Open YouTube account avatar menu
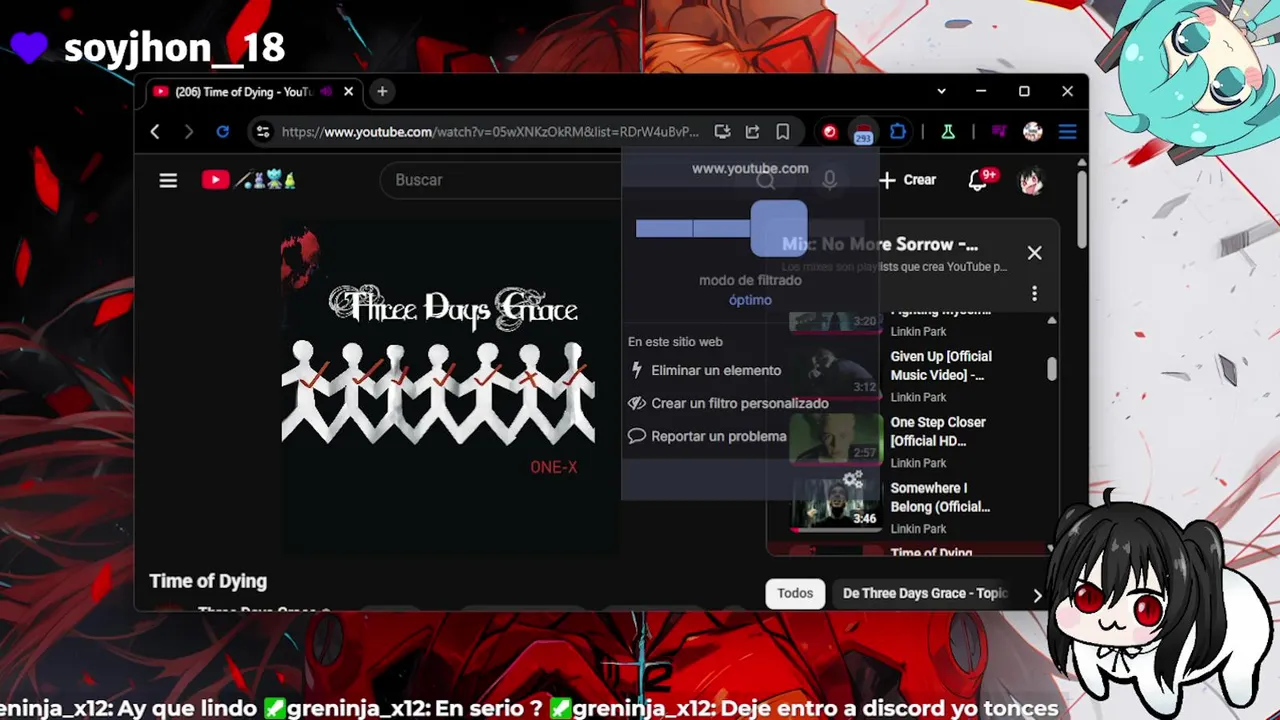 pyautogui.click(x=1031, y=180)
